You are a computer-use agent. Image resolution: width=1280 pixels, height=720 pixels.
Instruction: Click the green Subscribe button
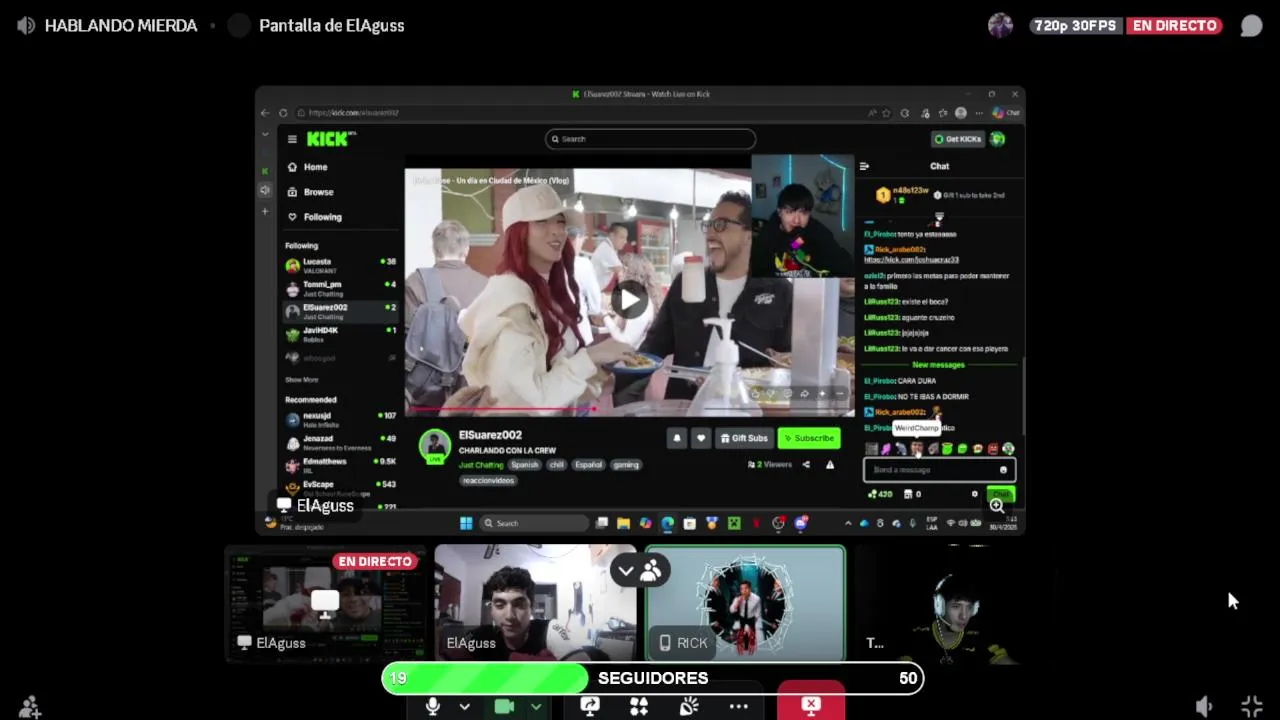click(809, 438)
